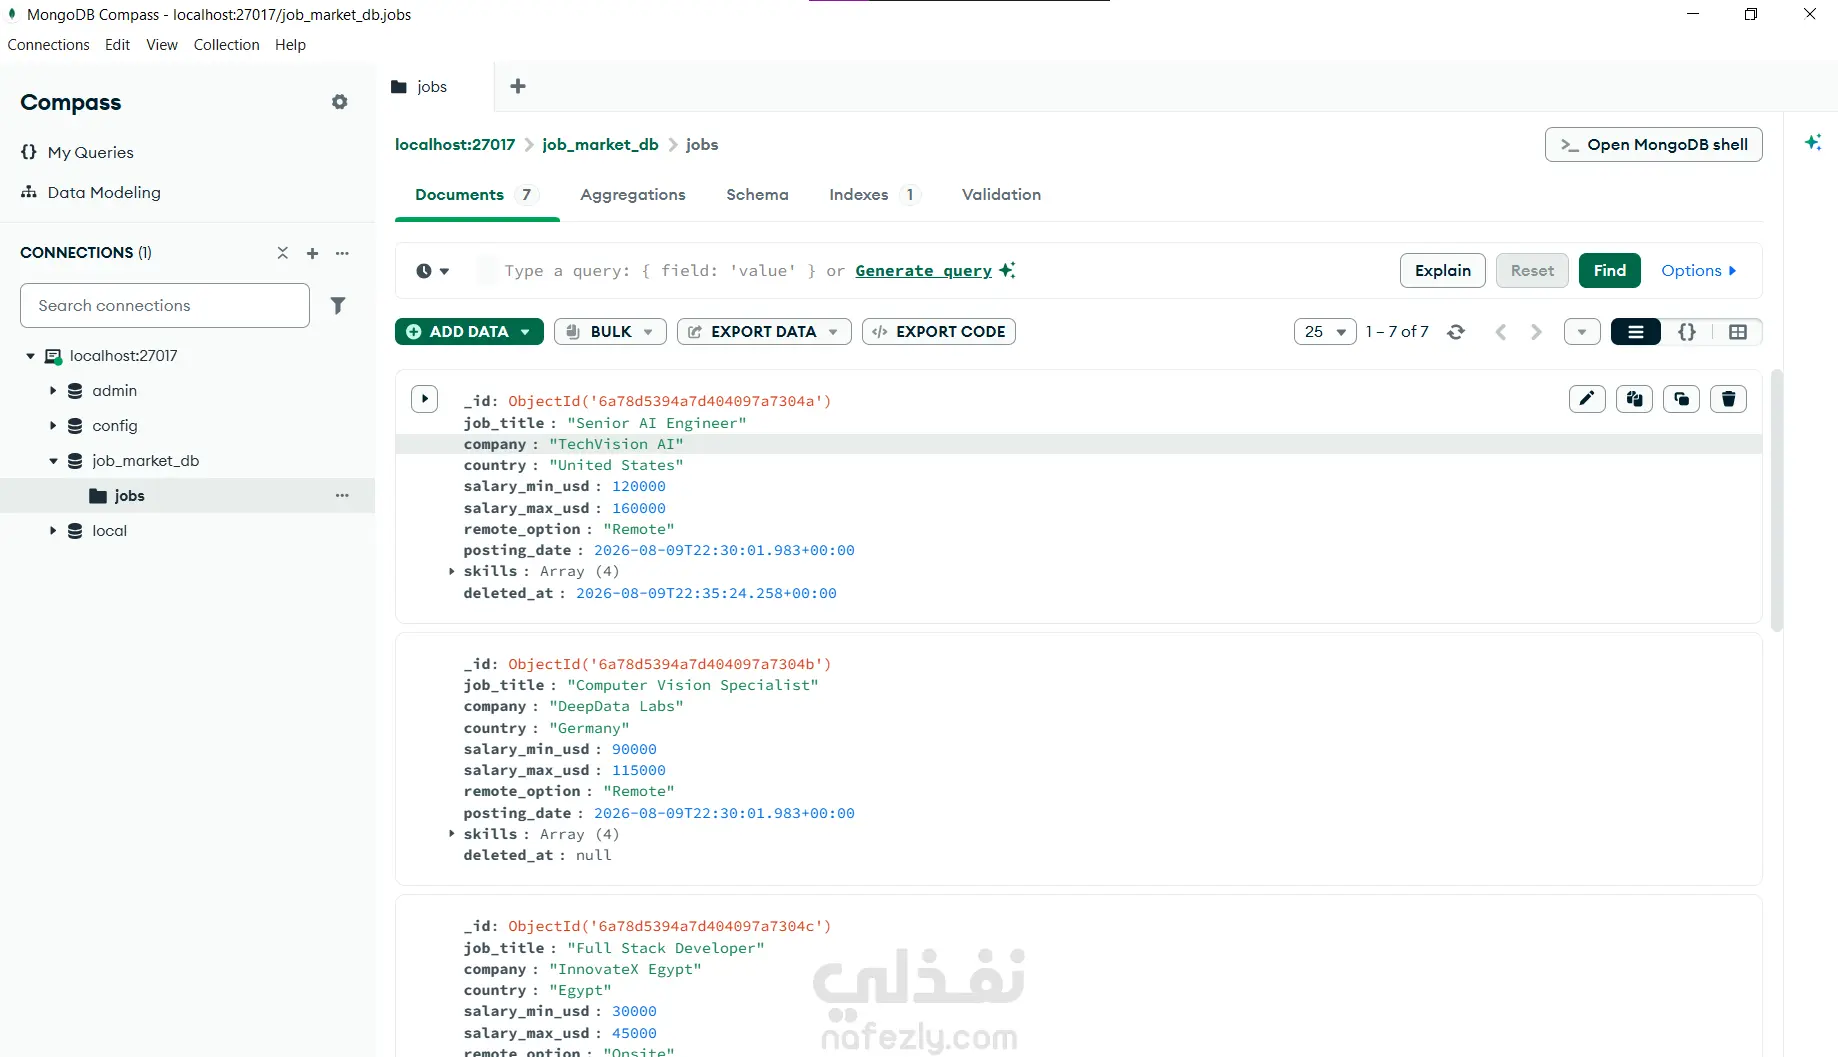Open MongoDB shell
The width and height of the screenshot is (1838, 1057).
[1653, 145]
